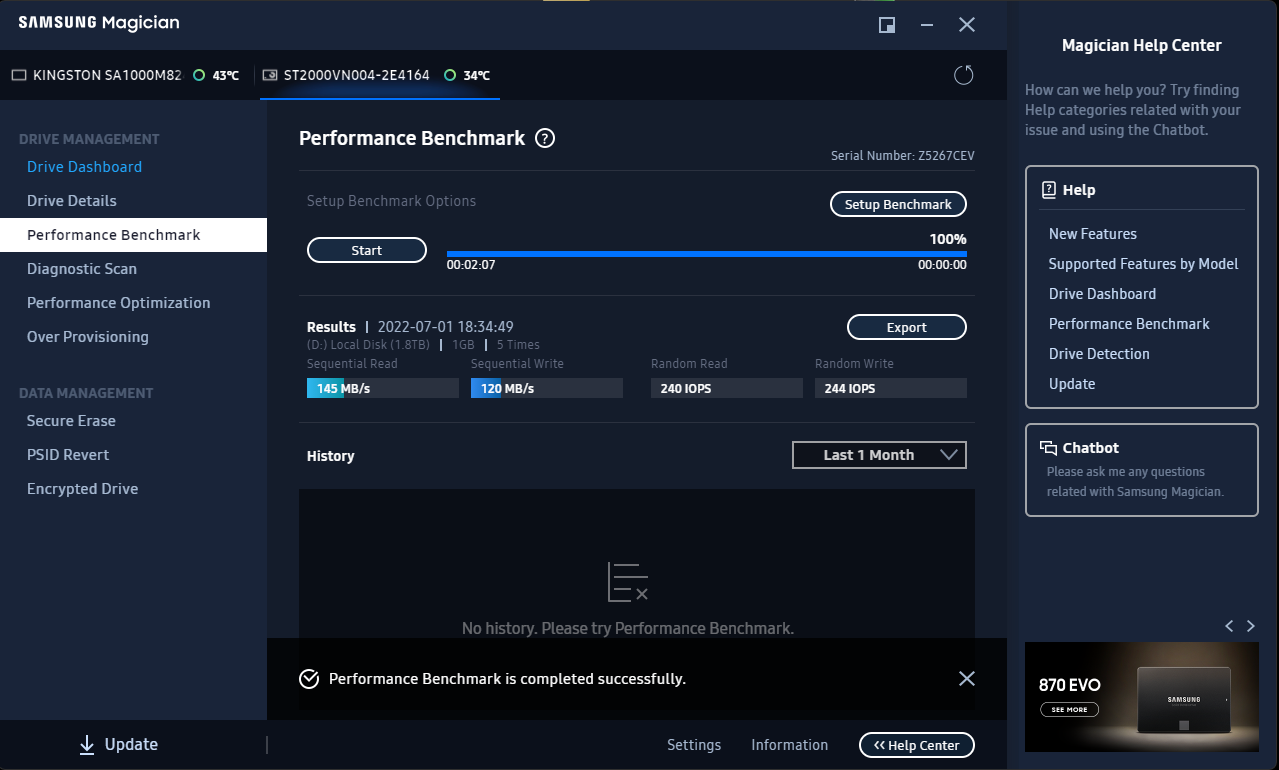Click the Chatbot icon

point(1048,448)
